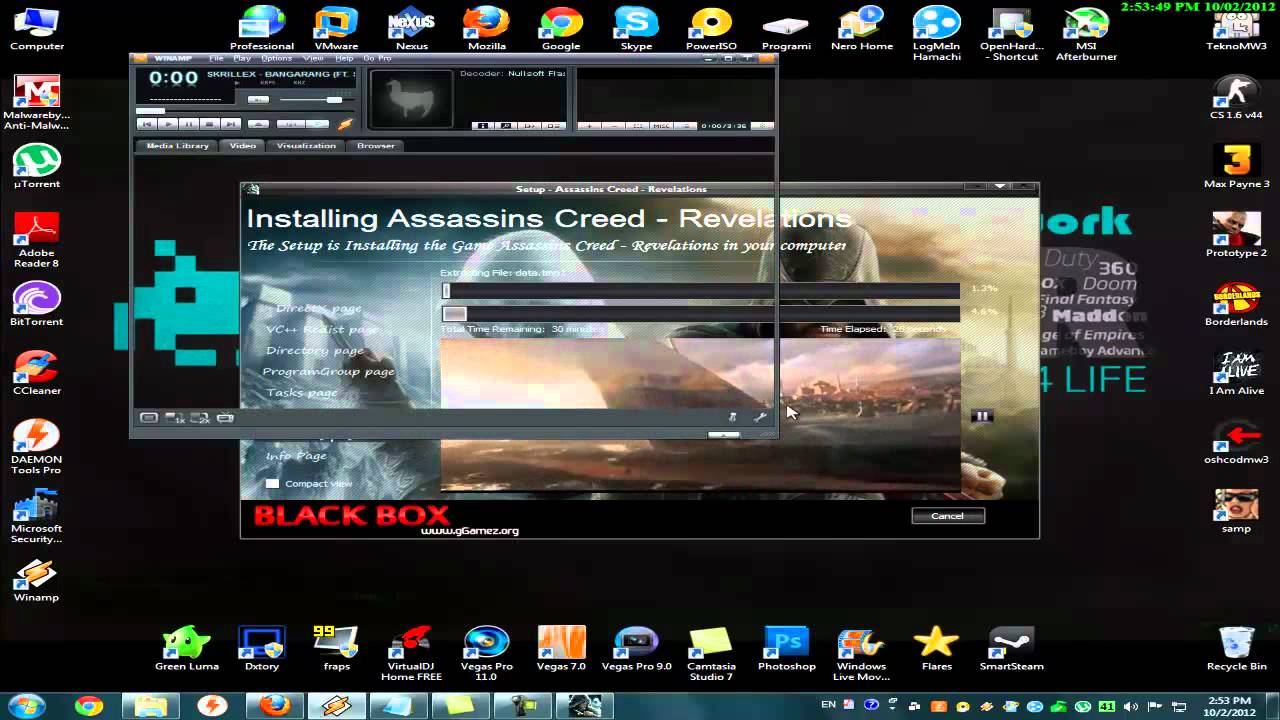
Task: Click the Firefox icon in the taskbar
Action: click(274, 705)
